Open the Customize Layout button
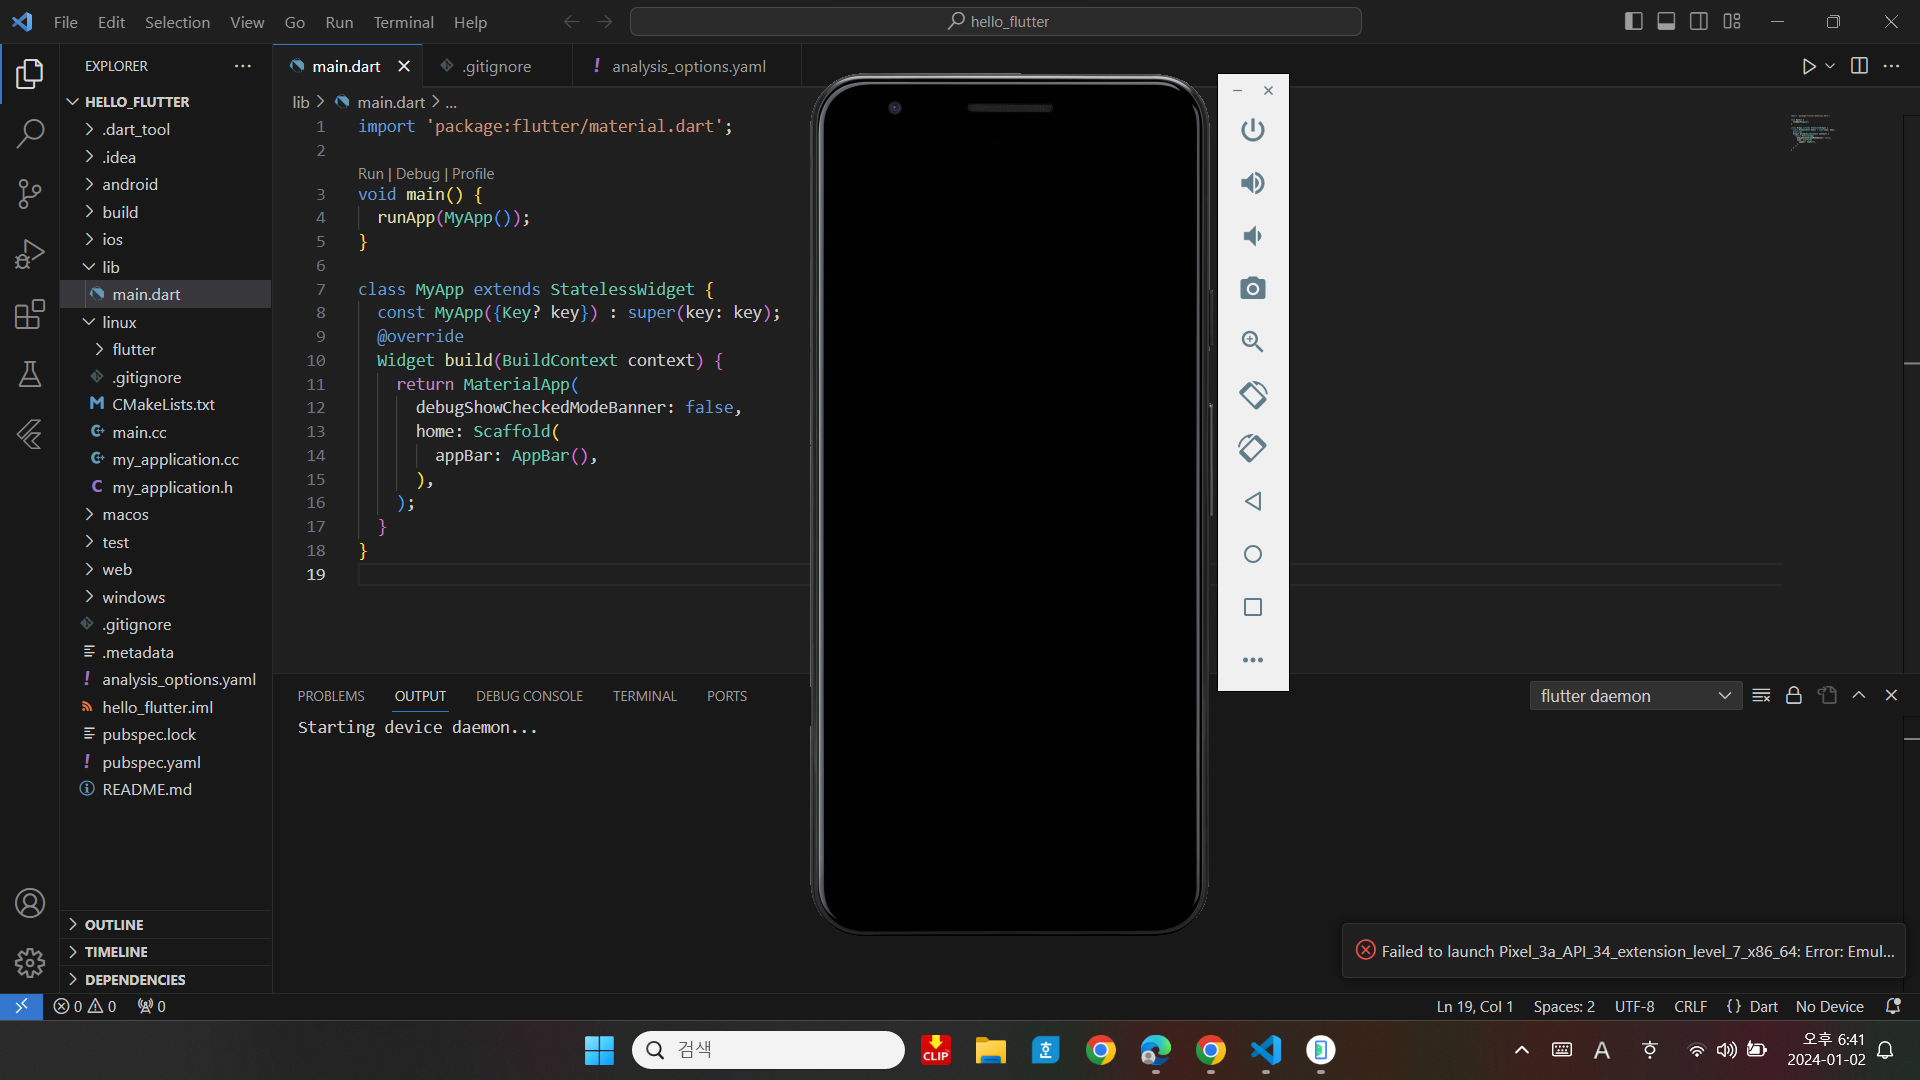 [x=1732, y=21]
